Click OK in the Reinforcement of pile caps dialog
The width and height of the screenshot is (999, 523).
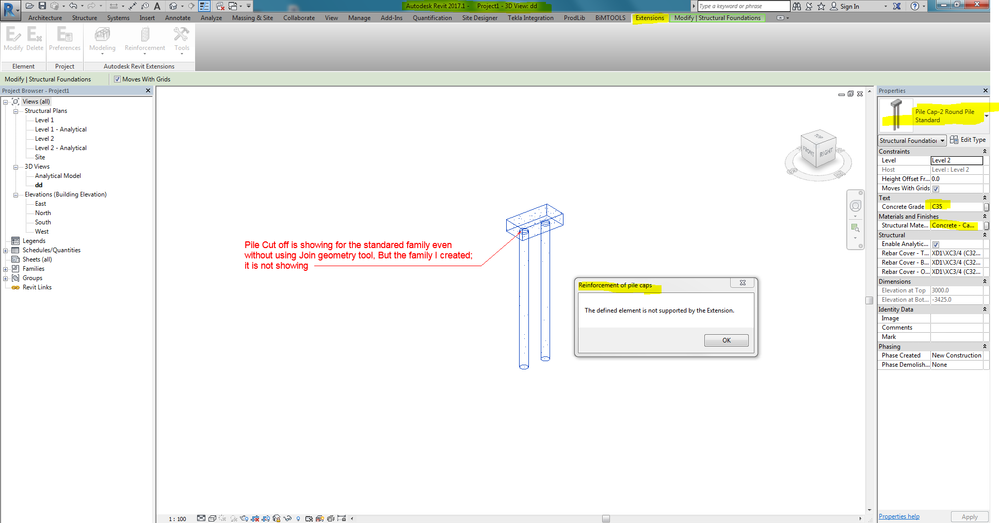coord(726,340)
